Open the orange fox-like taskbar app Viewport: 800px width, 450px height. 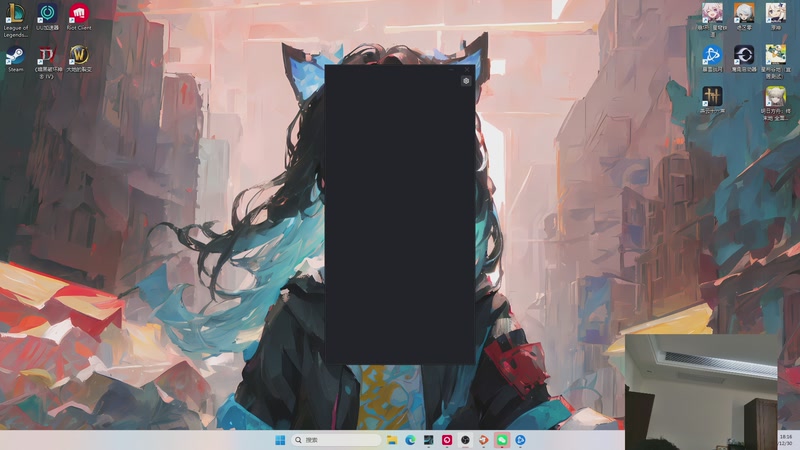pyautogui.click(x=484, y=440)
